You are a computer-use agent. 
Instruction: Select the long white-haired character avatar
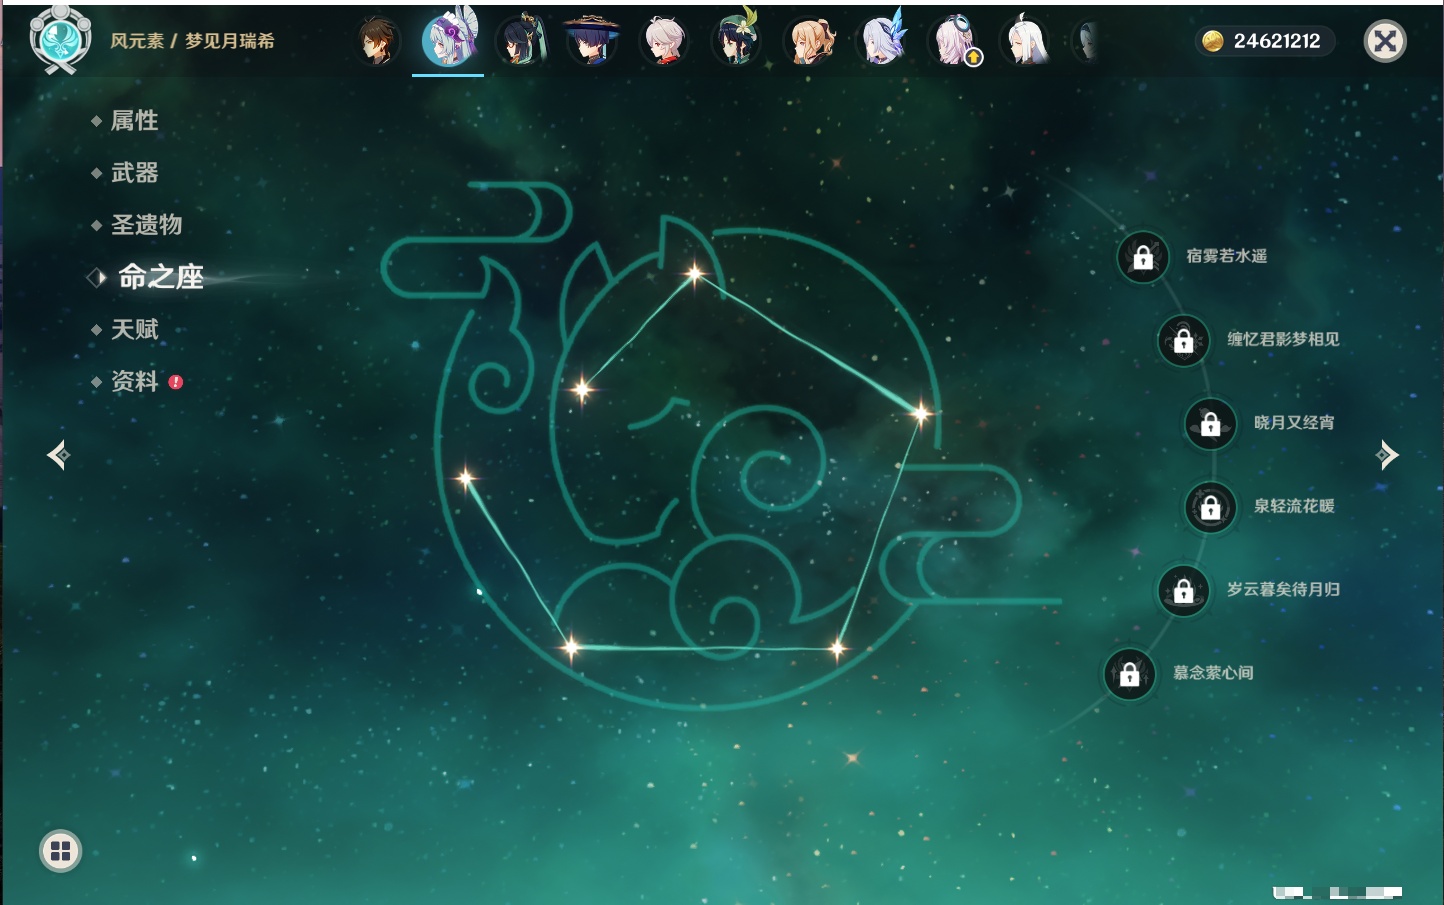click(x=1026, y=41)
